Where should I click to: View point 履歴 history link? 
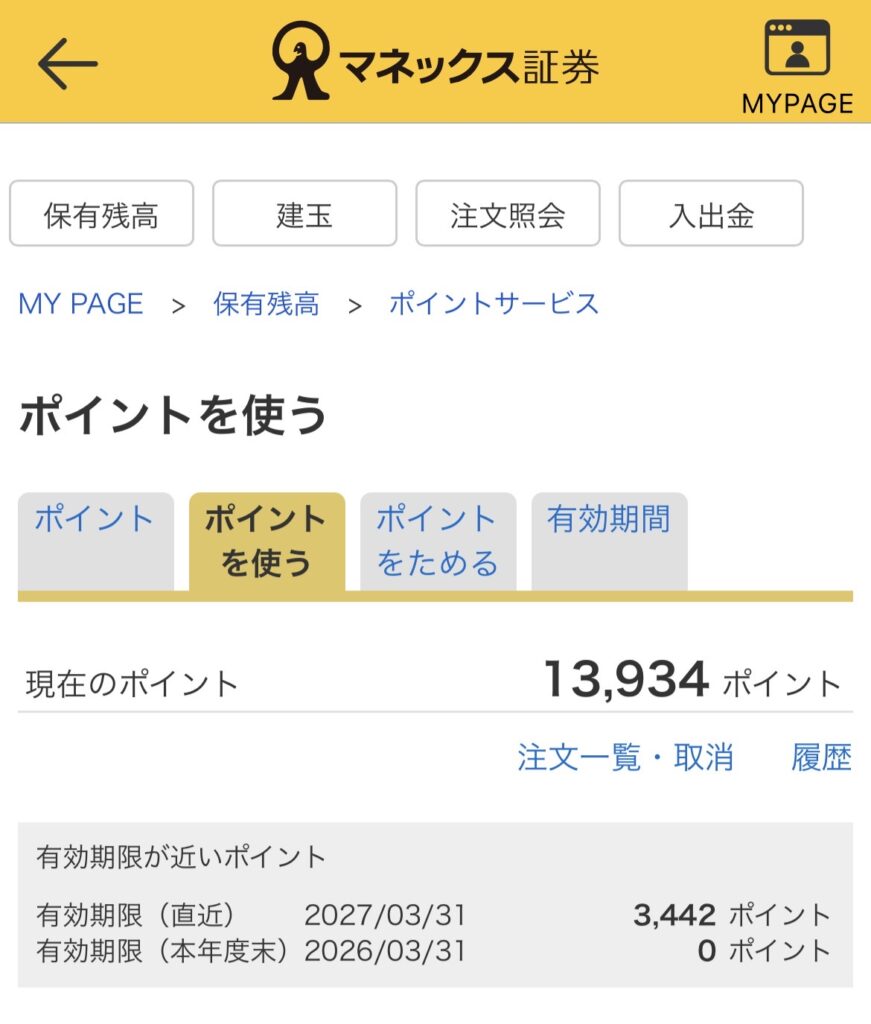coord(821,758)
